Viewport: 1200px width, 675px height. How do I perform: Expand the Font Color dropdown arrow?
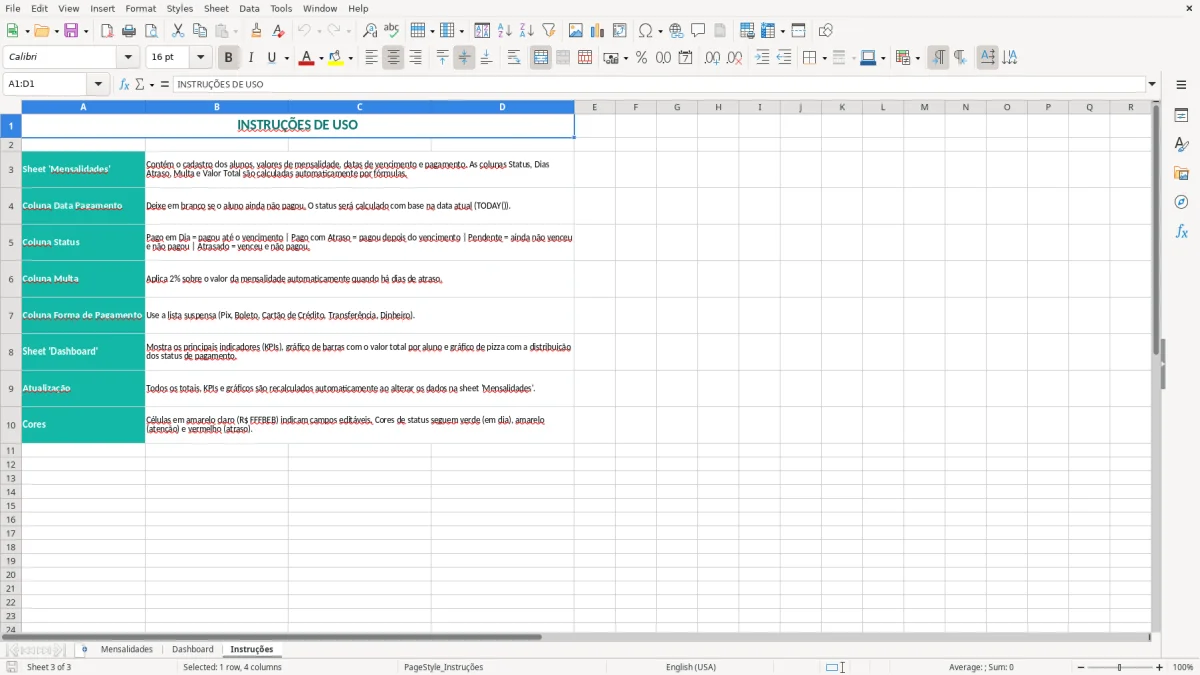click(320, 58)
